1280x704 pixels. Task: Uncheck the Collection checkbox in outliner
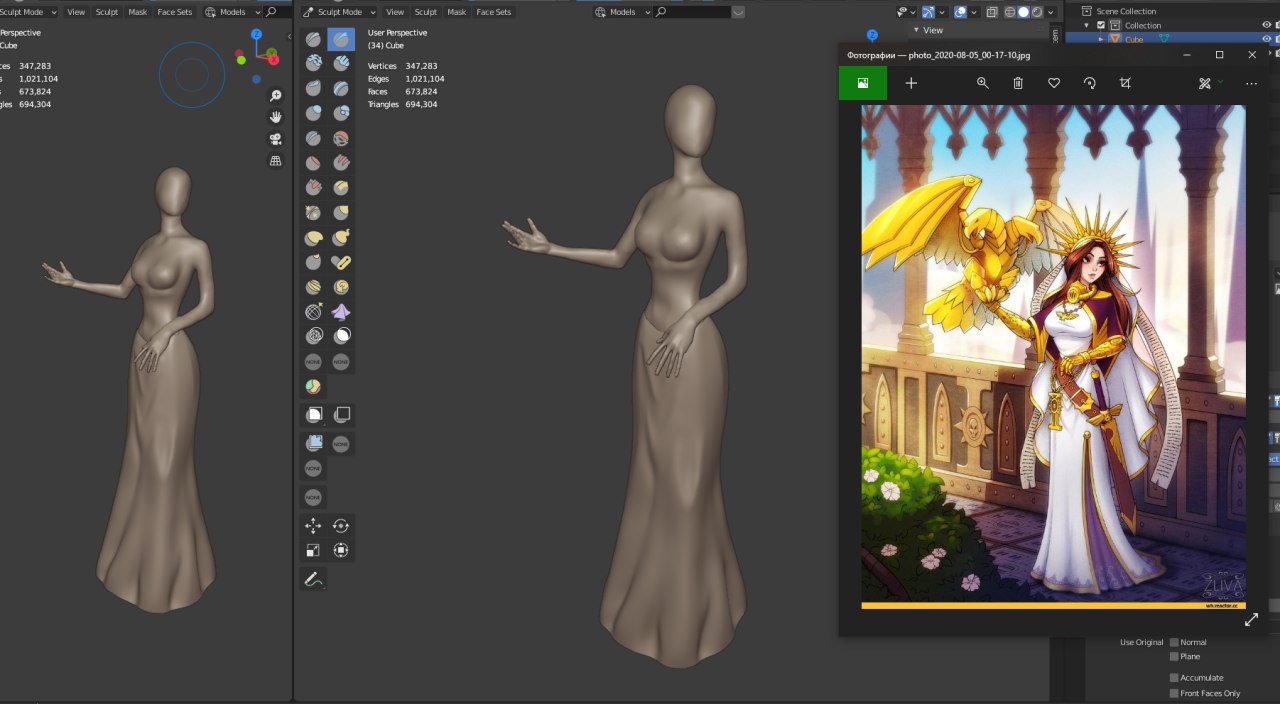[1101, 25]
